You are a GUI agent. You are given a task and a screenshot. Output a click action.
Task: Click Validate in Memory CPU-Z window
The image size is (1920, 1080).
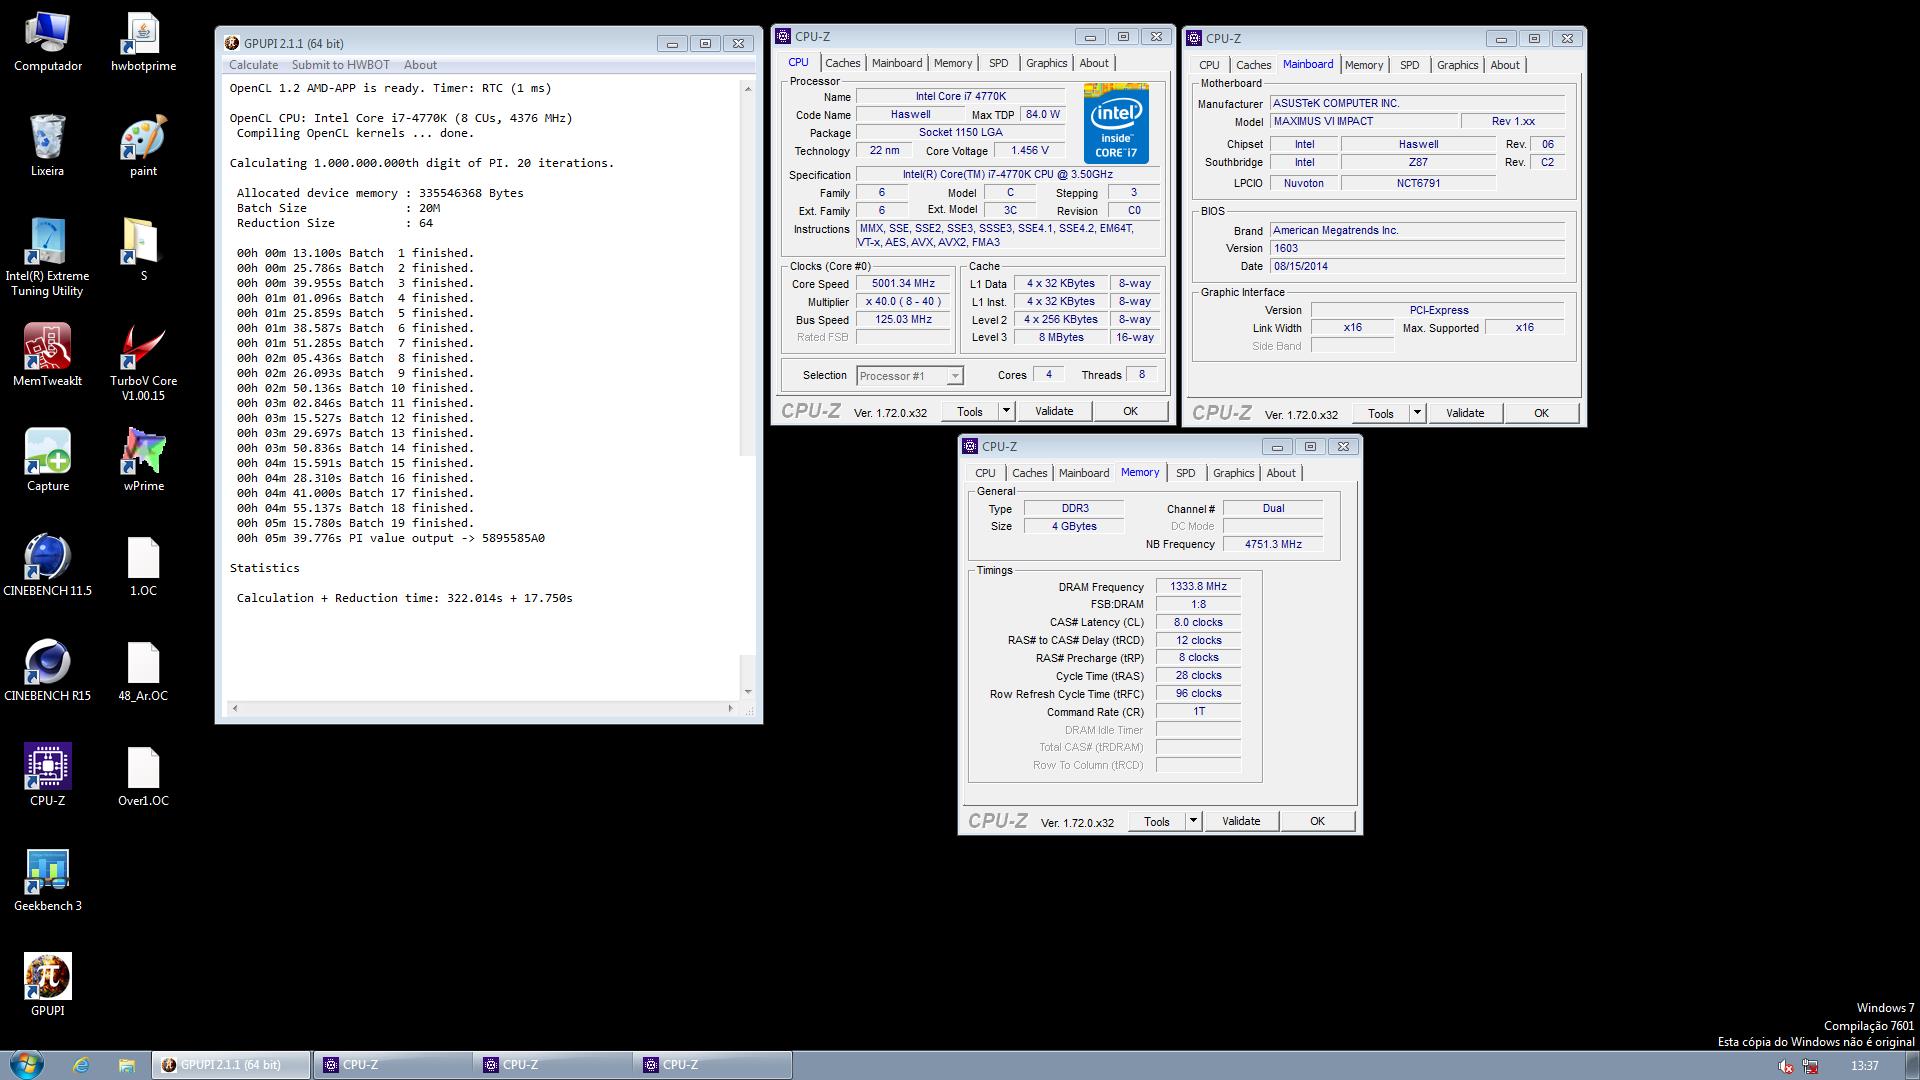[x=1240, y=821]
